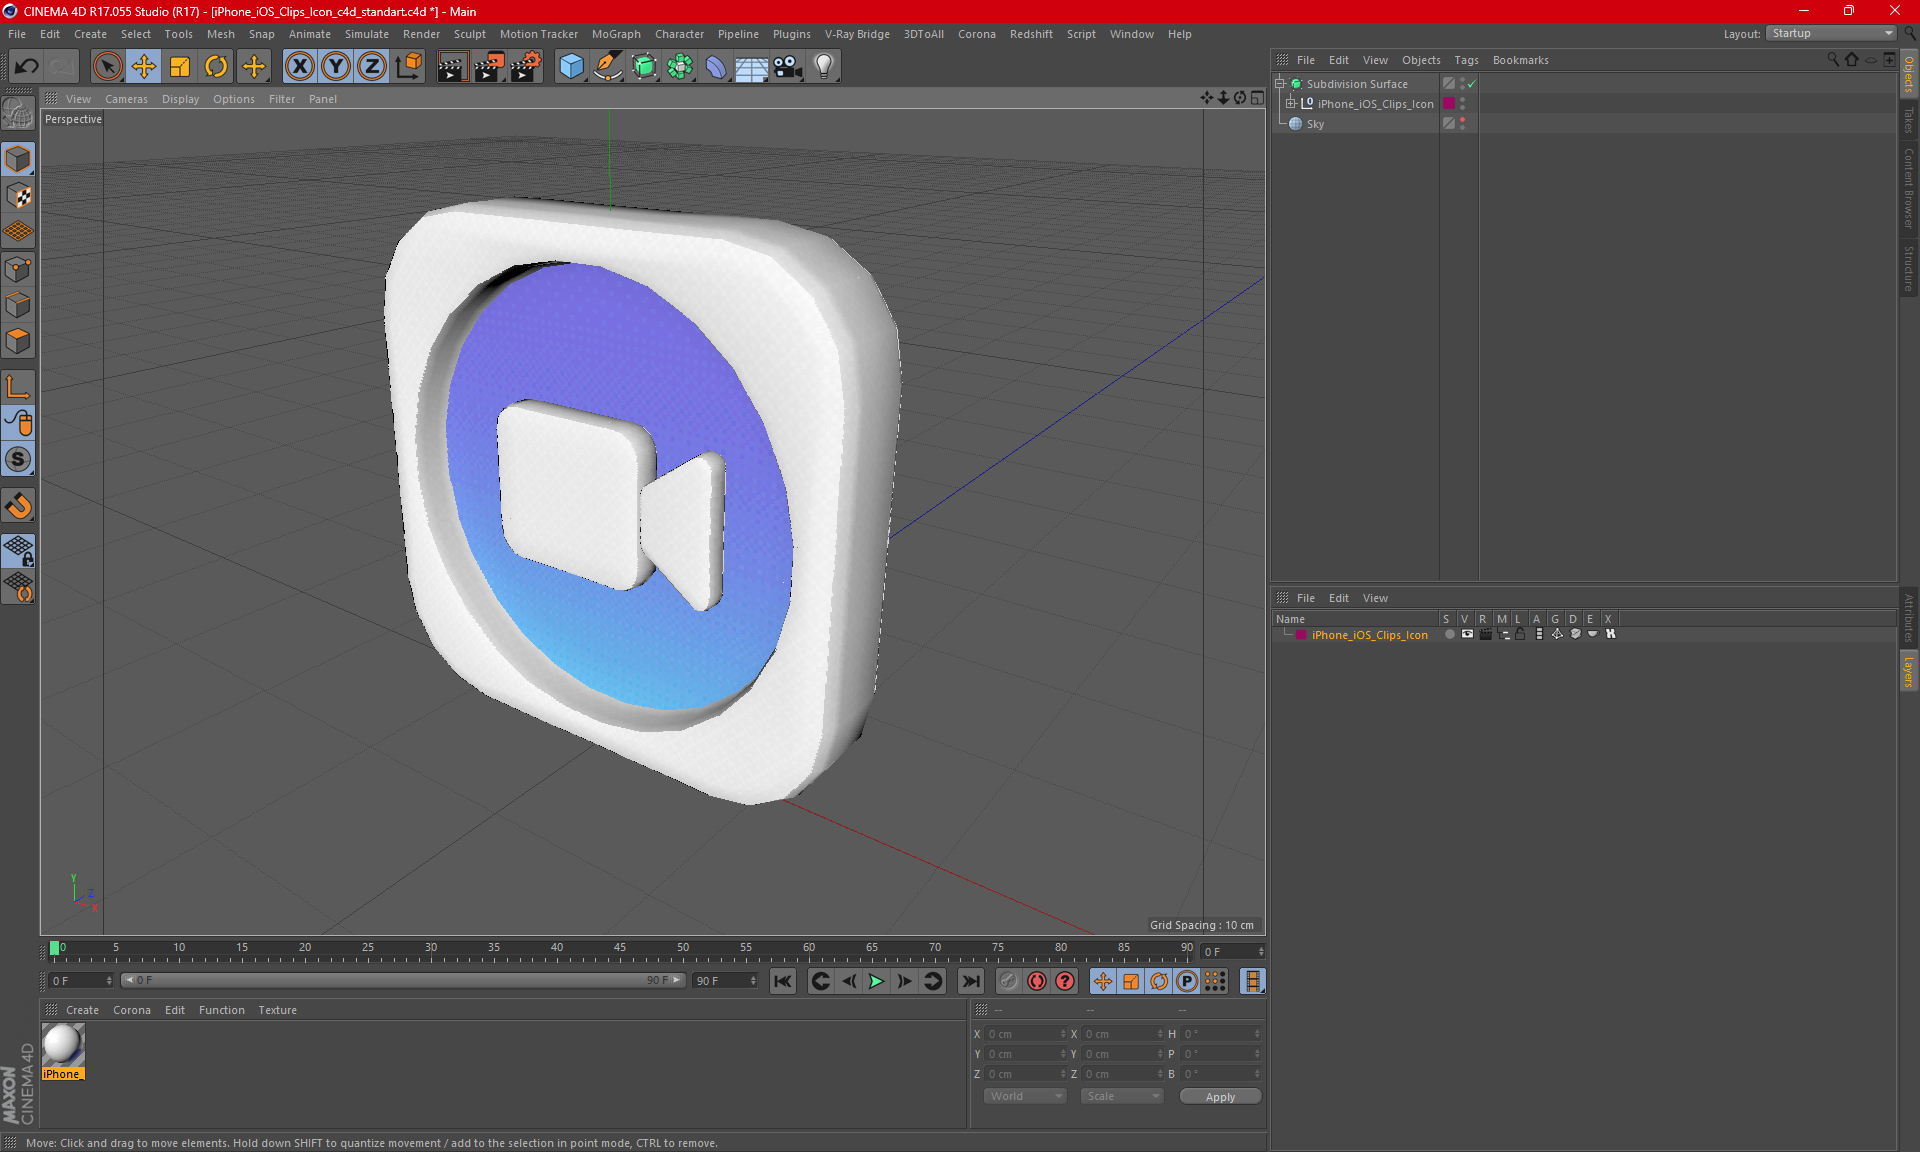Click the magenta layer color in Layers panel

(x=1301, y=635)
